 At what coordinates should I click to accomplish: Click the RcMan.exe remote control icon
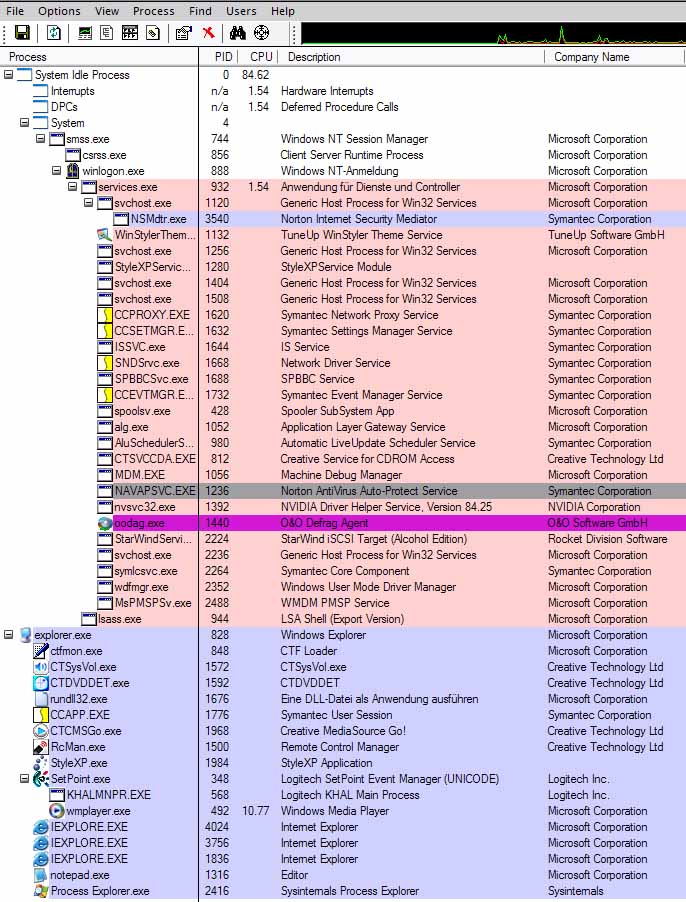(x=41, y=747)
